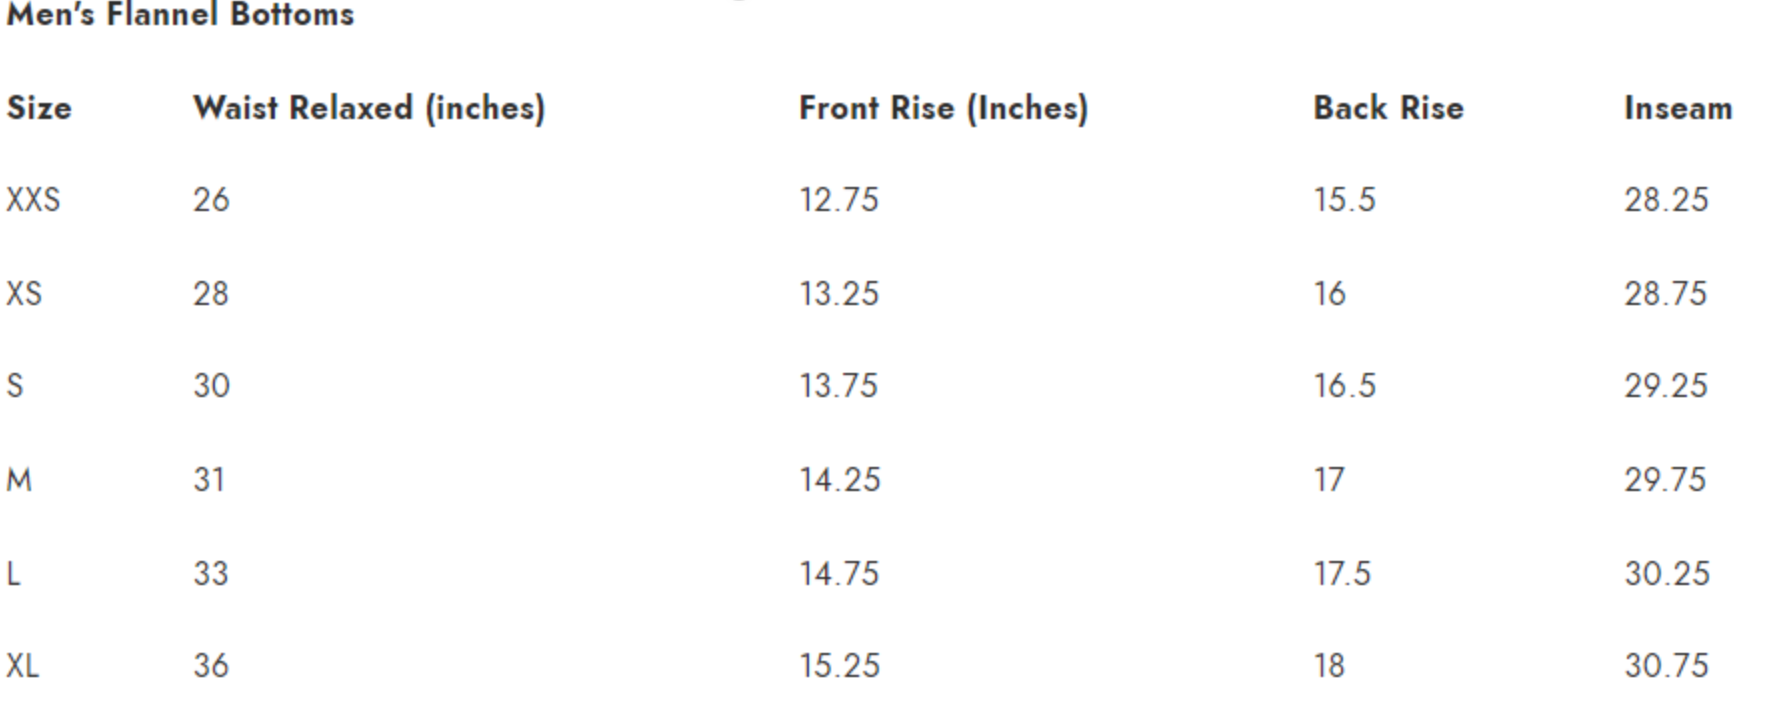
Task: Select the M back rise value 17
Action: (x=1329, y=480)
